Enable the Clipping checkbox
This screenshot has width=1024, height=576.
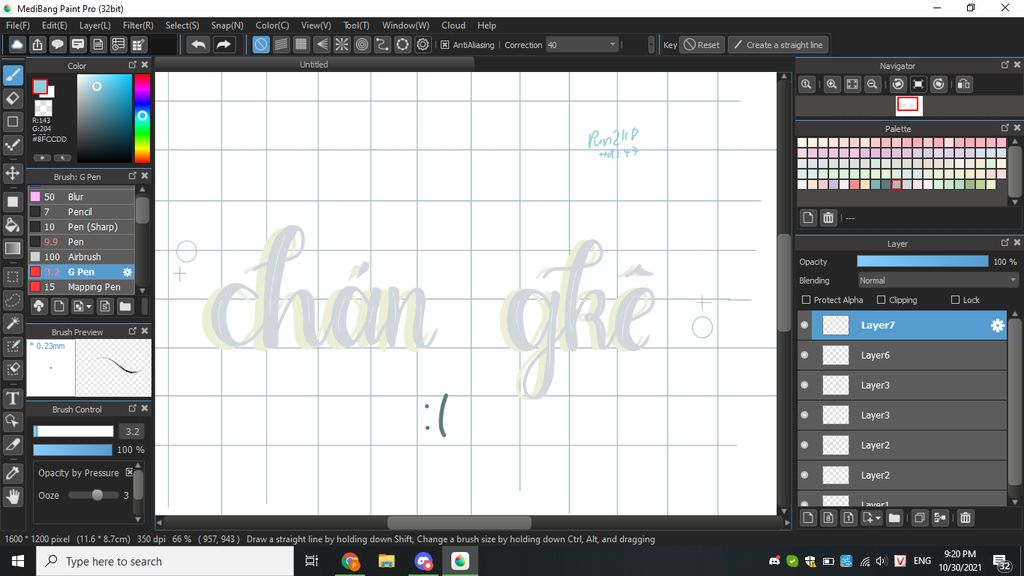(881, 300)
